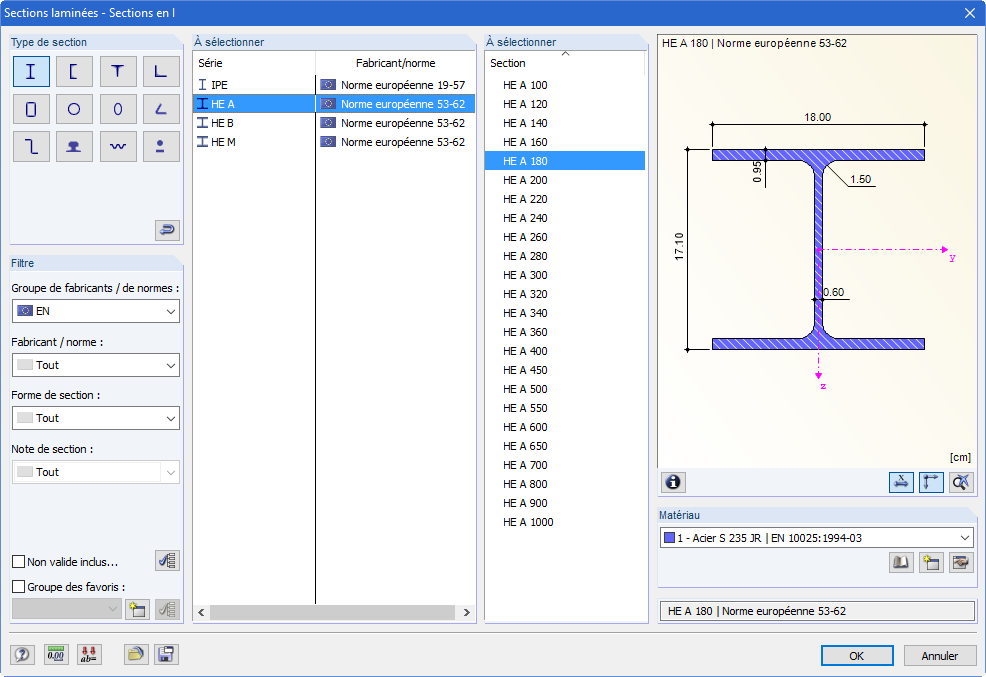Select section HE A 240
The width and height of the screenshot is (986, 677).
coord(565,218)
